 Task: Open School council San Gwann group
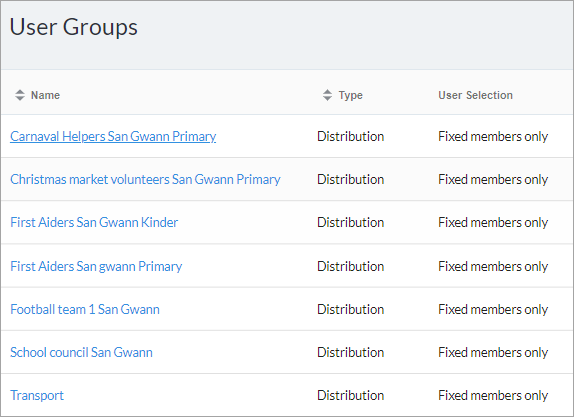[81, 352]
